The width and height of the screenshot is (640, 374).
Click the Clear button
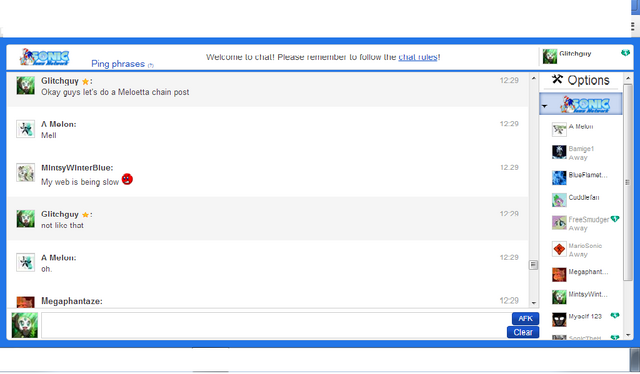(523, 332)
